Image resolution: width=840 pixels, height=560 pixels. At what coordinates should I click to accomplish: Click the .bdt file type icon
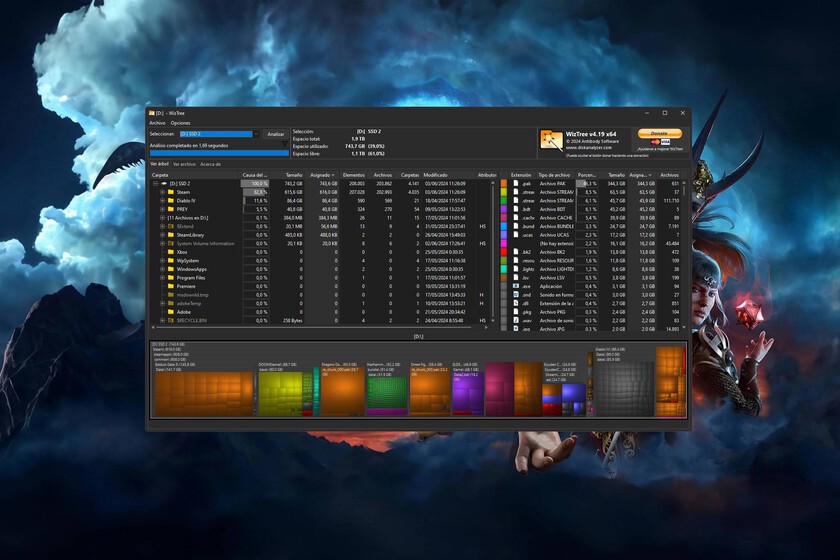(x=515, y=209)
